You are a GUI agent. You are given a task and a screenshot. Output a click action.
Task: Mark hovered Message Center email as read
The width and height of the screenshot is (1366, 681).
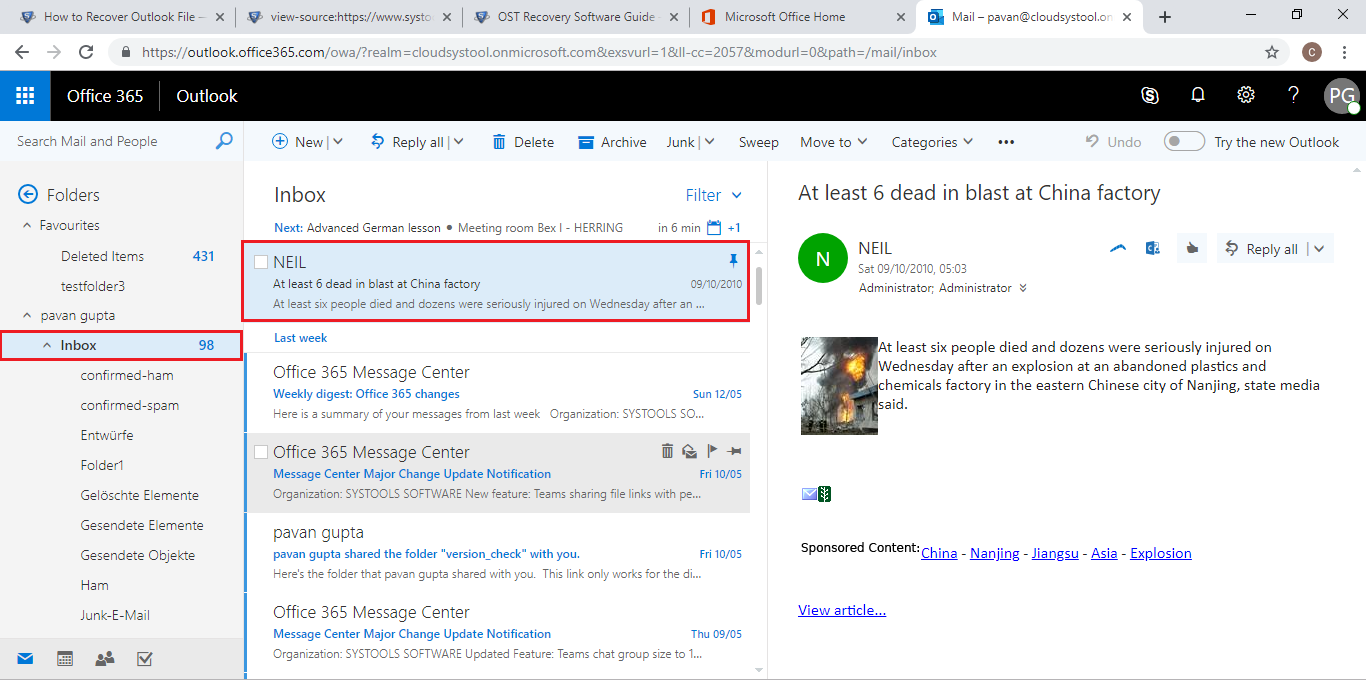pos(689,451)
